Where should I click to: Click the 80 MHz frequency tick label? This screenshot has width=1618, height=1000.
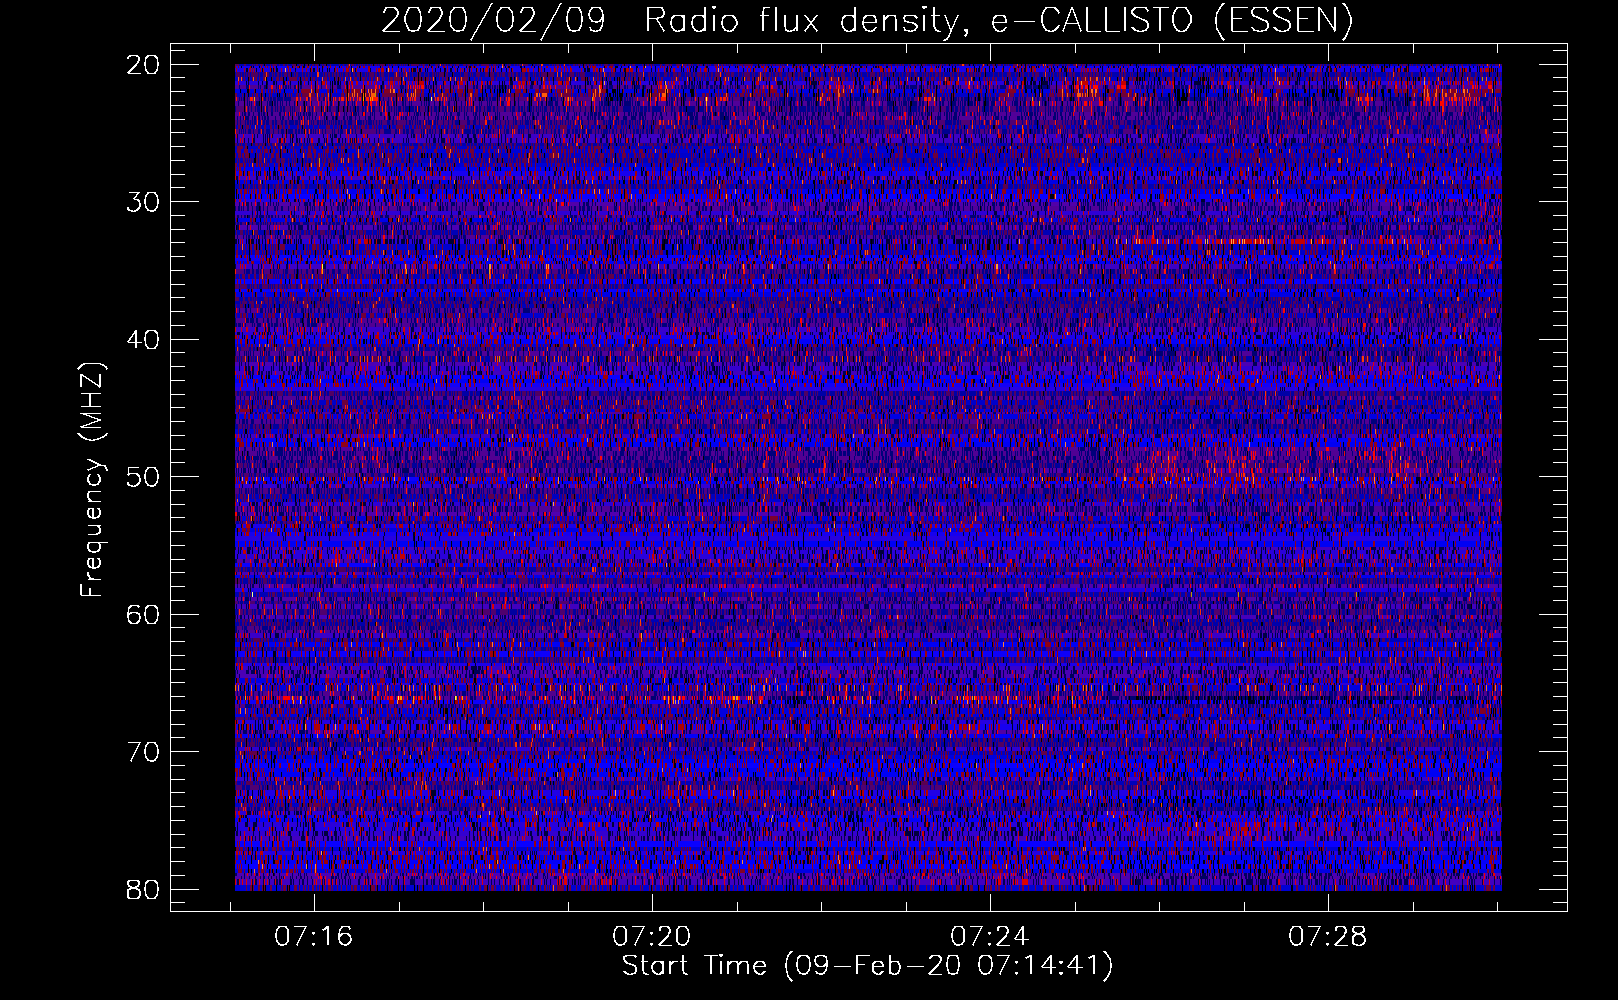tap(144, 889)
